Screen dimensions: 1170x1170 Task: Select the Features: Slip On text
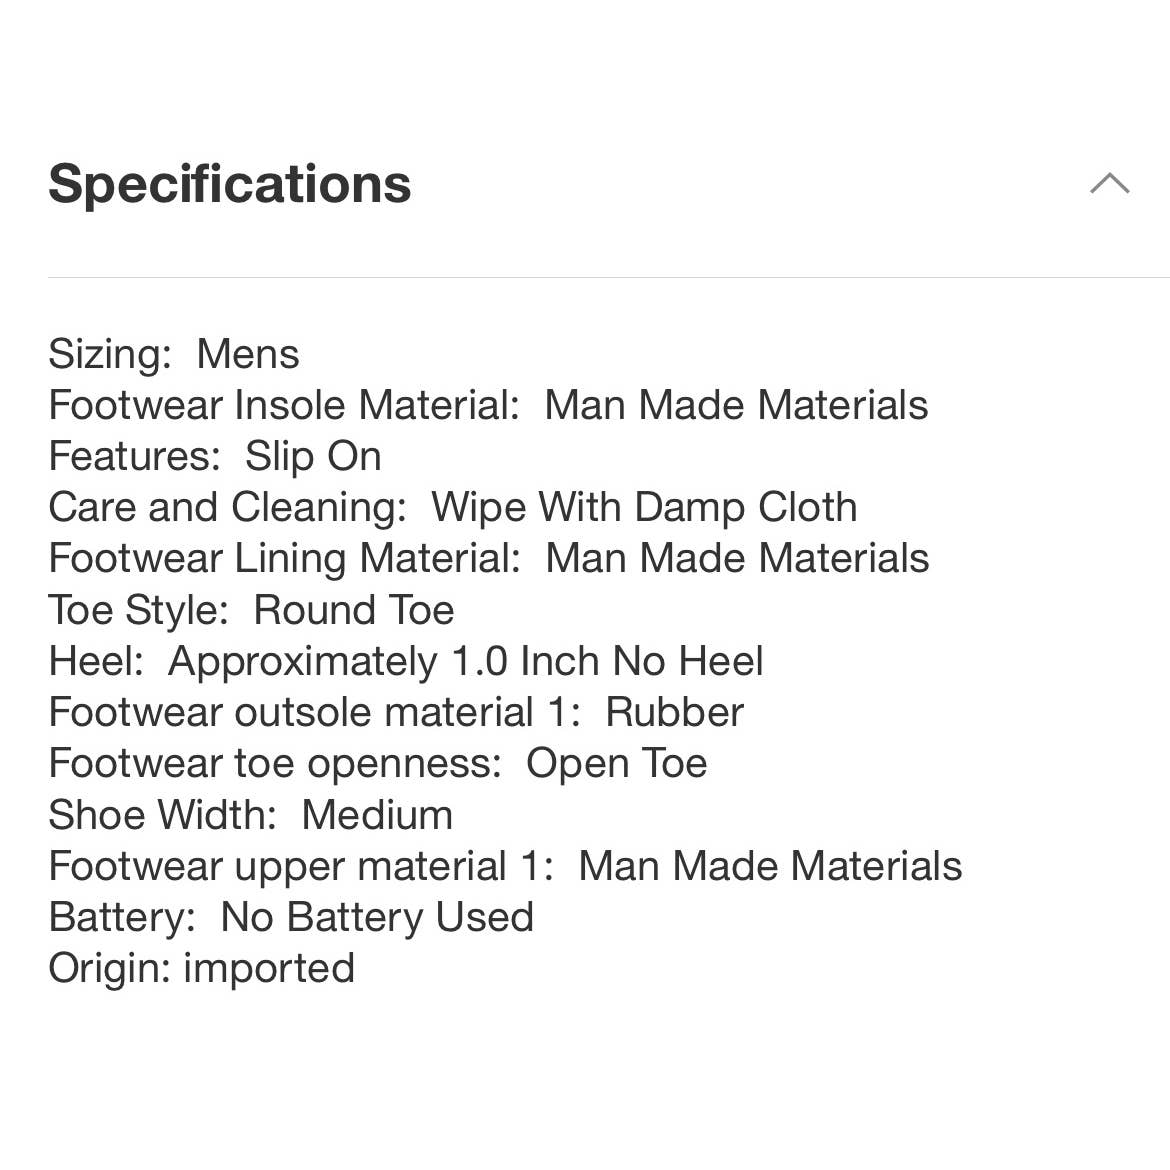pyautogui.click(x=215, y=456)
